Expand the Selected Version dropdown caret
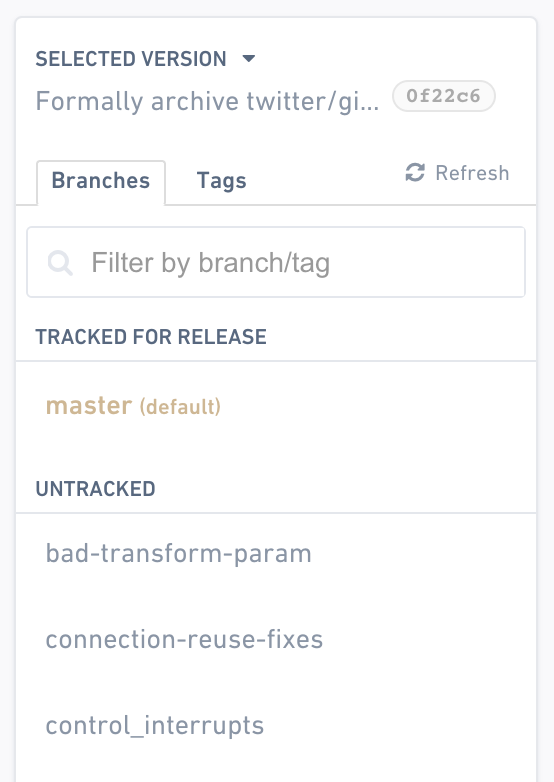Image resolution: width=554 pixels, height=782 pixels. click(249, 59)
